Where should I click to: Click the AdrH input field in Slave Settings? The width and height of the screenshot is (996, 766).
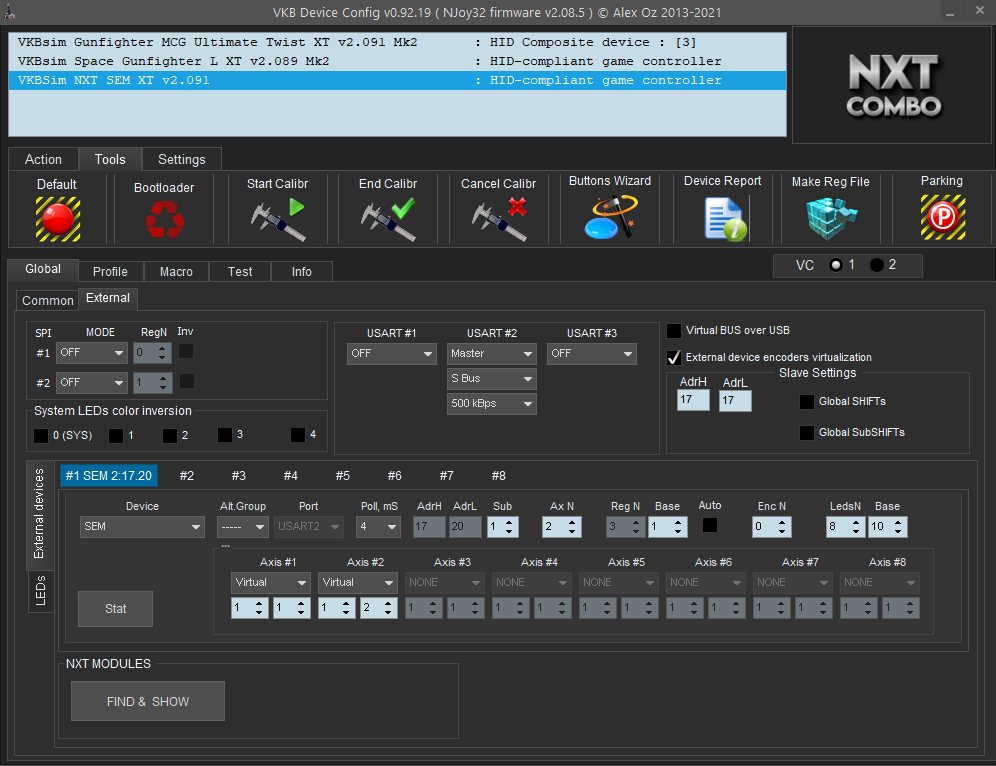coord(692,400)
